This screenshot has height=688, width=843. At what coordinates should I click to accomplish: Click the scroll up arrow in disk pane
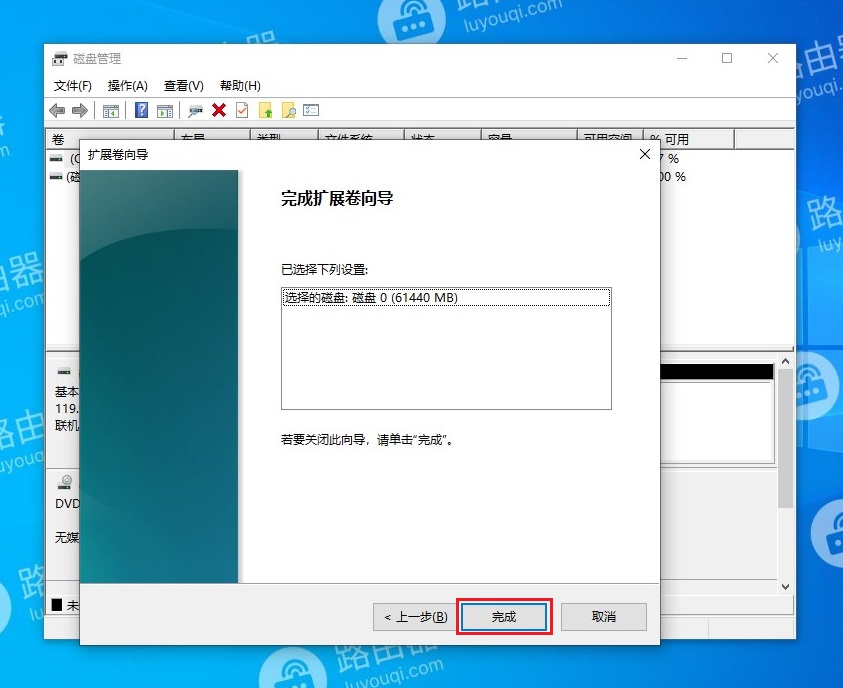point(785,362)
